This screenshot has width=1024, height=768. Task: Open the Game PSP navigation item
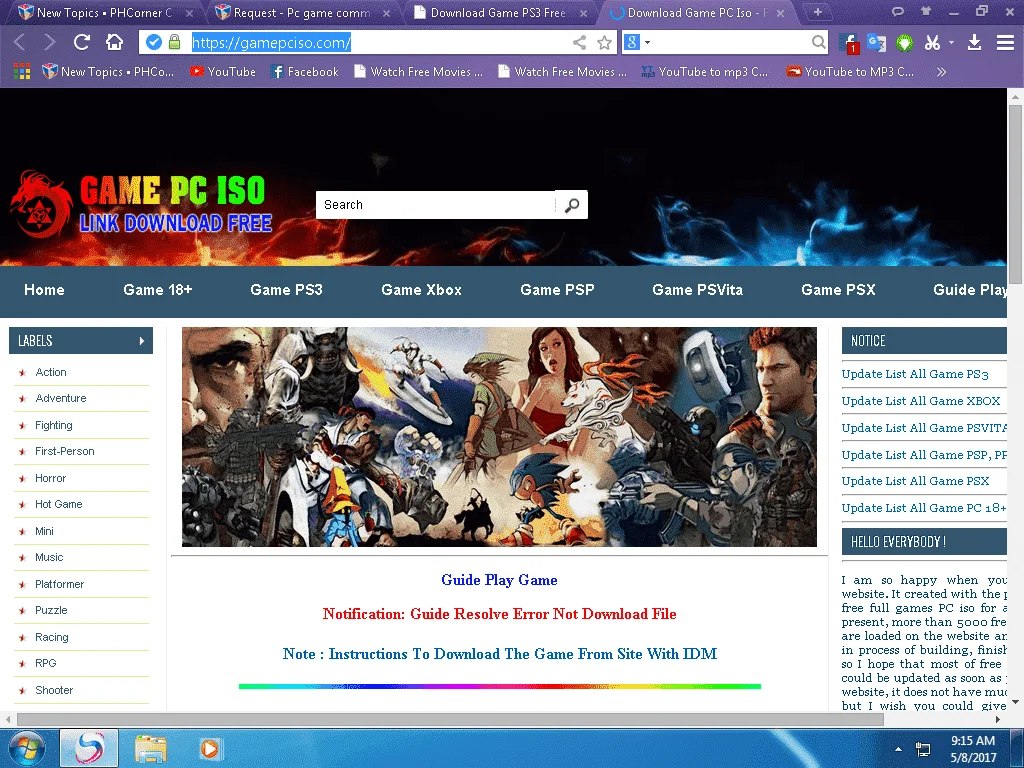pyautogui.click(x=557, y=289)
